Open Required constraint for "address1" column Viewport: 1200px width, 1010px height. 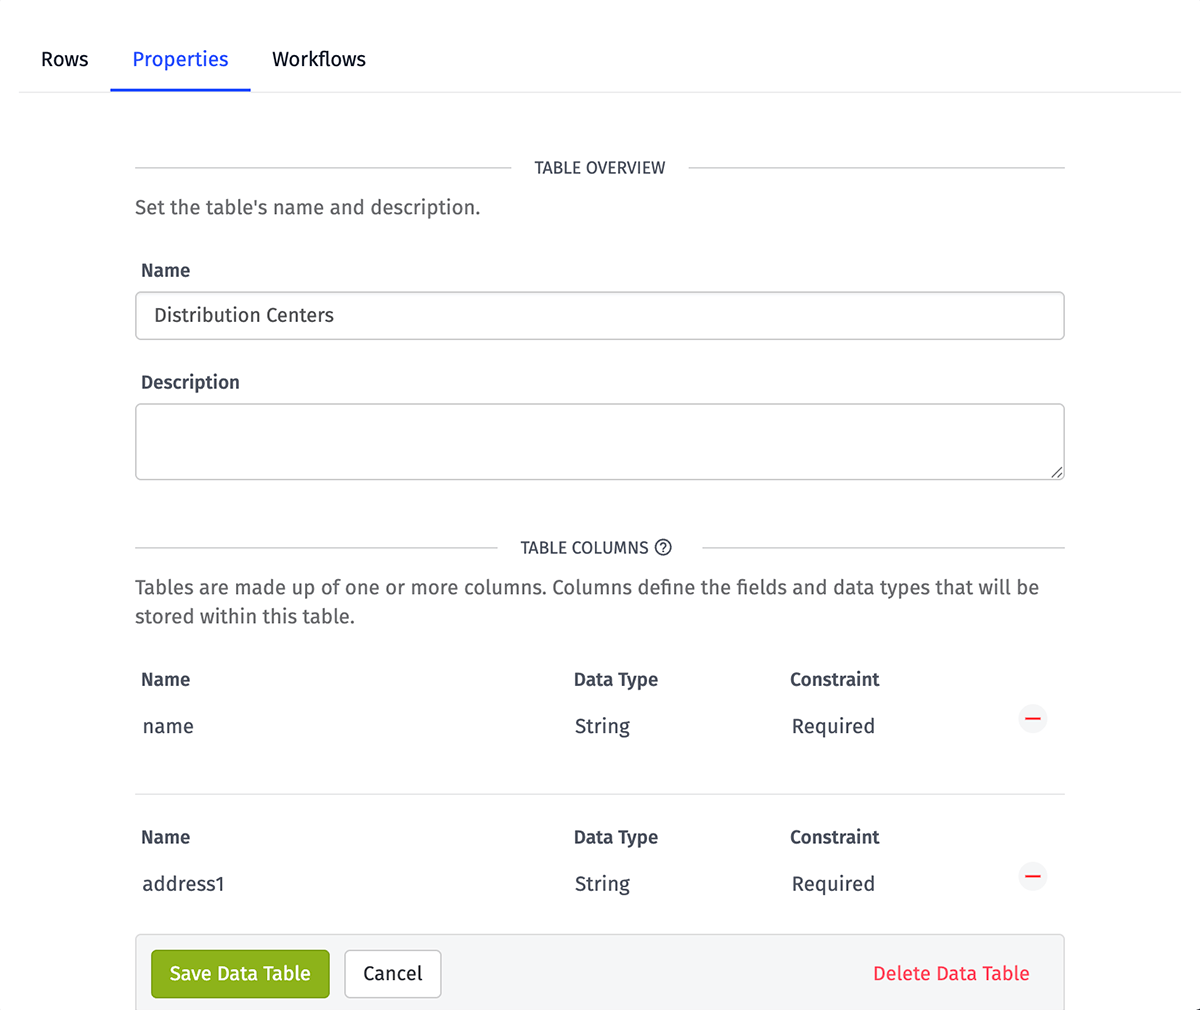[880, 884]
